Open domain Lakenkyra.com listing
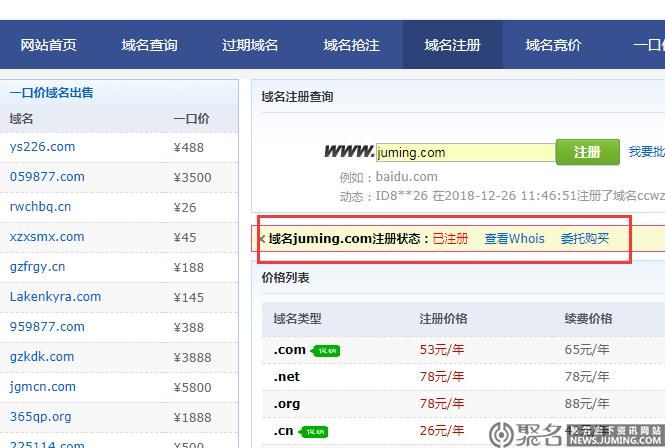 click(55, 297)
